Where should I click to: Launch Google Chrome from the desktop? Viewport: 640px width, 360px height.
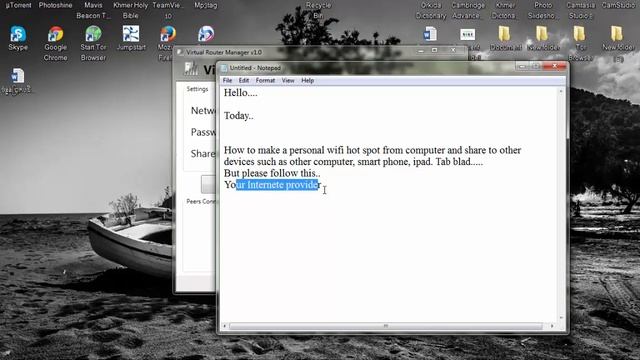[56, 35]
